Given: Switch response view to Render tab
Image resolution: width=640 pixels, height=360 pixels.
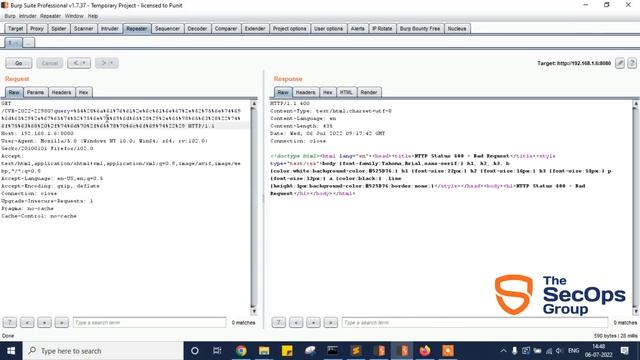Looking at the screenshot, I should tap(369, 92).
